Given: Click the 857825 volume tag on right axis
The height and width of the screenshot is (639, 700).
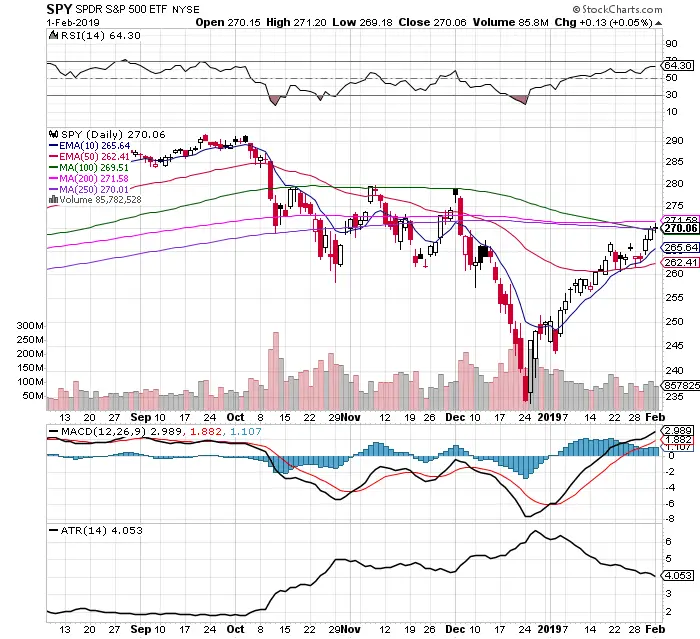Looking at the screenshot, I should click(681, 385).
